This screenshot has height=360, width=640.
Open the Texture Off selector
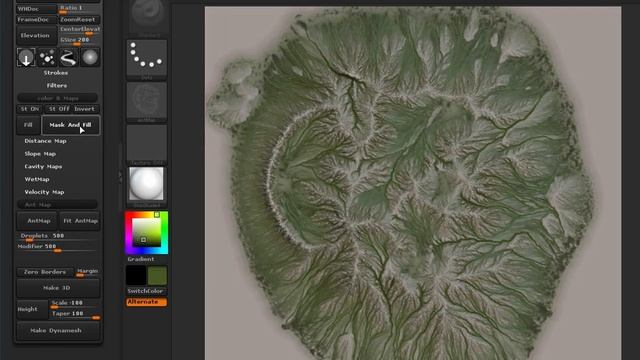click(x=147, y=143)
